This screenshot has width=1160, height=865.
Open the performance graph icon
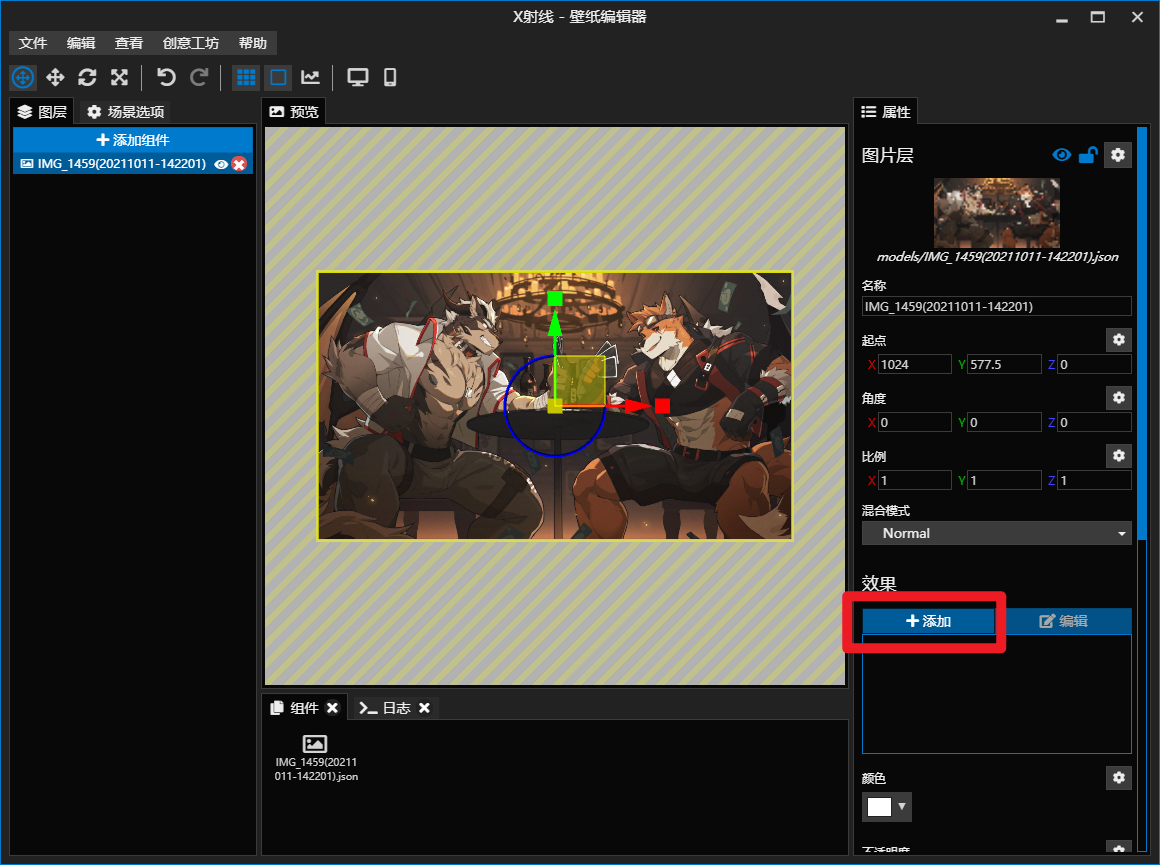click(x=311, y=77)
